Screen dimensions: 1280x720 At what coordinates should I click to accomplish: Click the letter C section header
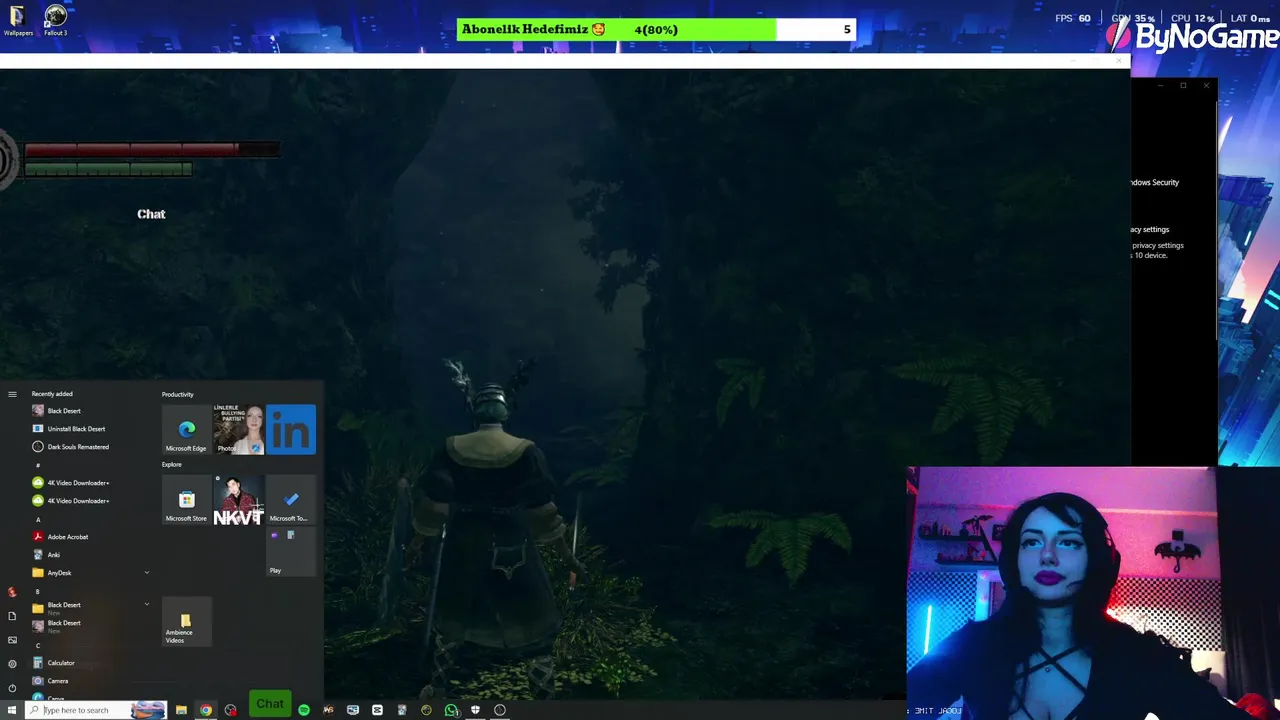click(38, 645)
